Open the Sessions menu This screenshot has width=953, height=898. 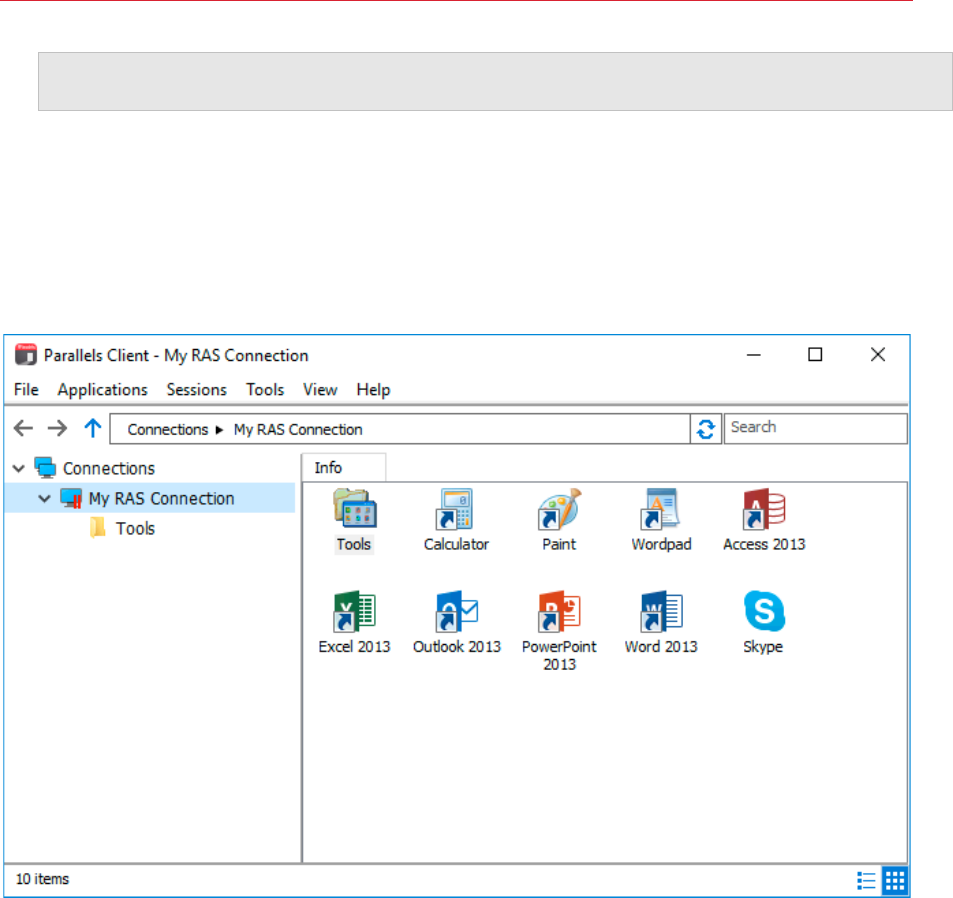197,389
